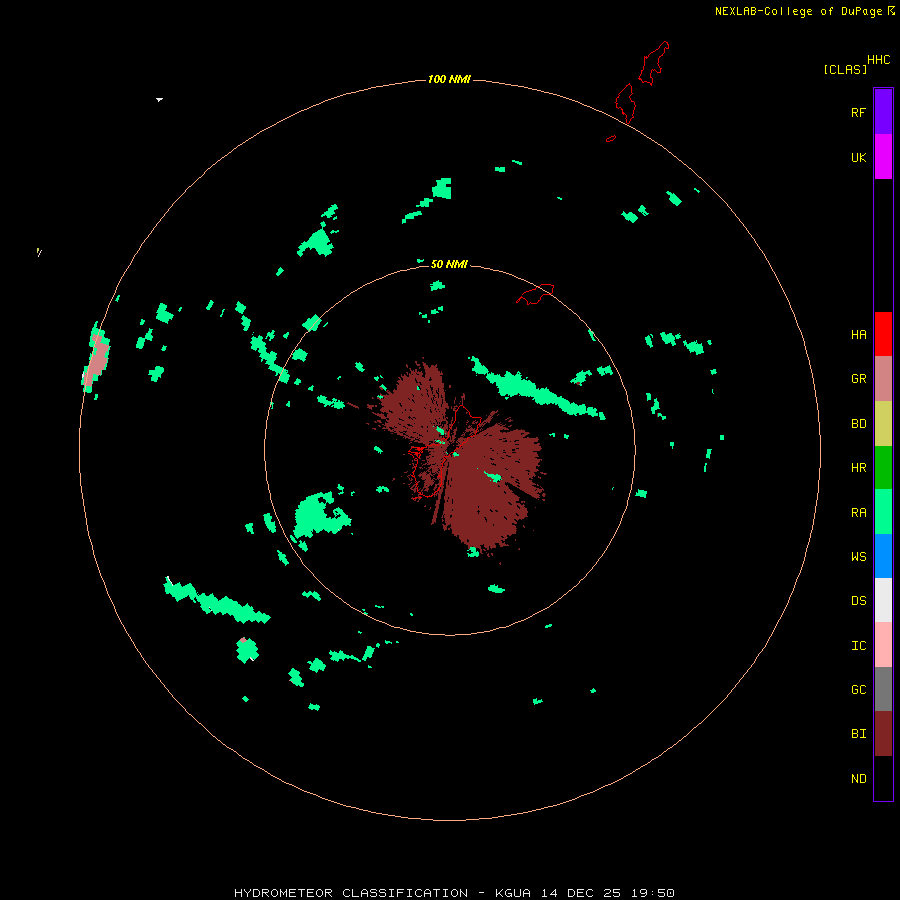Click the UK magenta legend swatch
900x900 pixels.
[x=883, y=157]
